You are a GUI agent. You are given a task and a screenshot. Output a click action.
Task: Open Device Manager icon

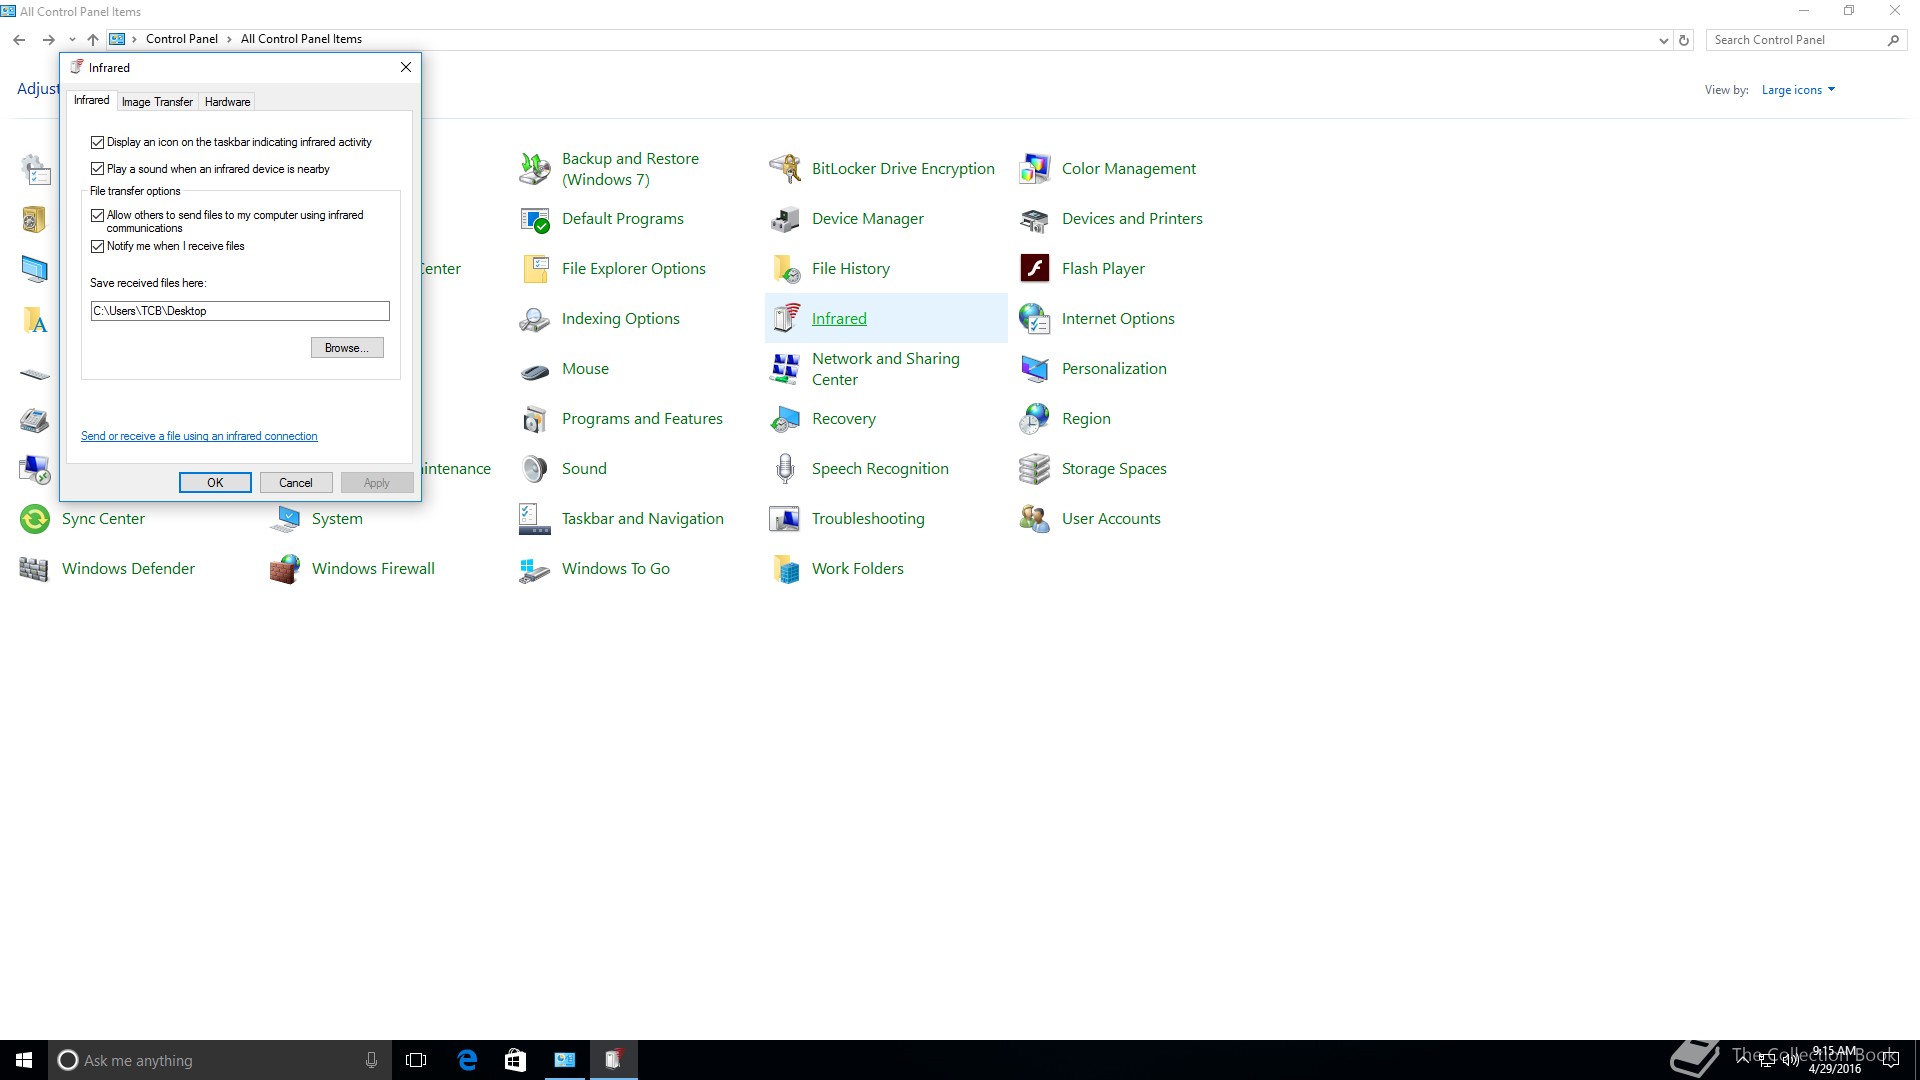point(785,219)
